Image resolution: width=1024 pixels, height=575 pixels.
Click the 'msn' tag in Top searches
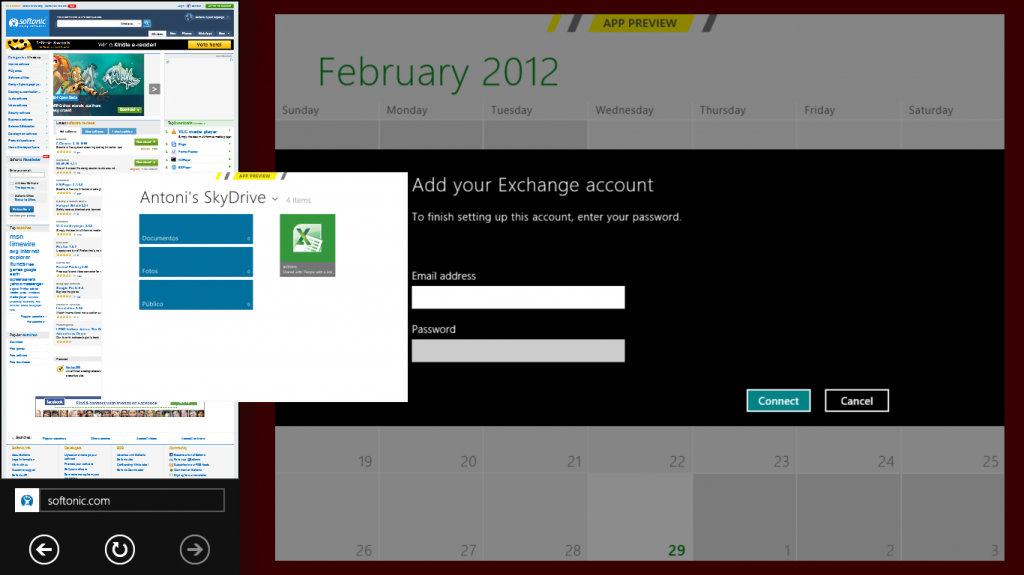(16, 237)
